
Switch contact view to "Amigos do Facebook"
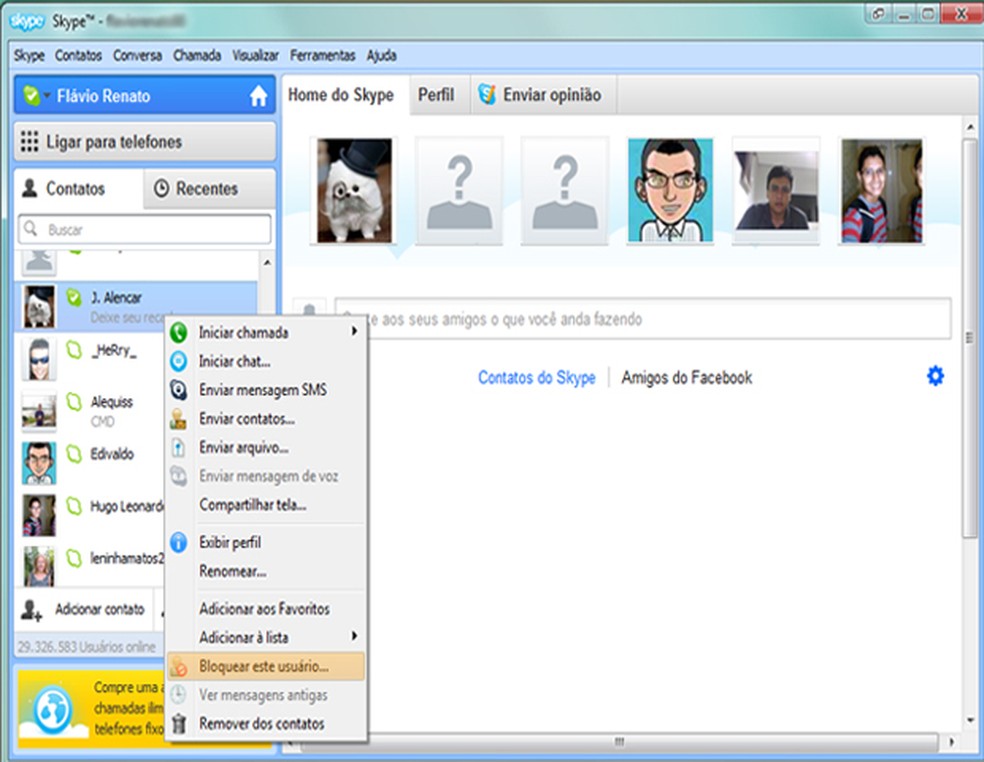point(686,378)
